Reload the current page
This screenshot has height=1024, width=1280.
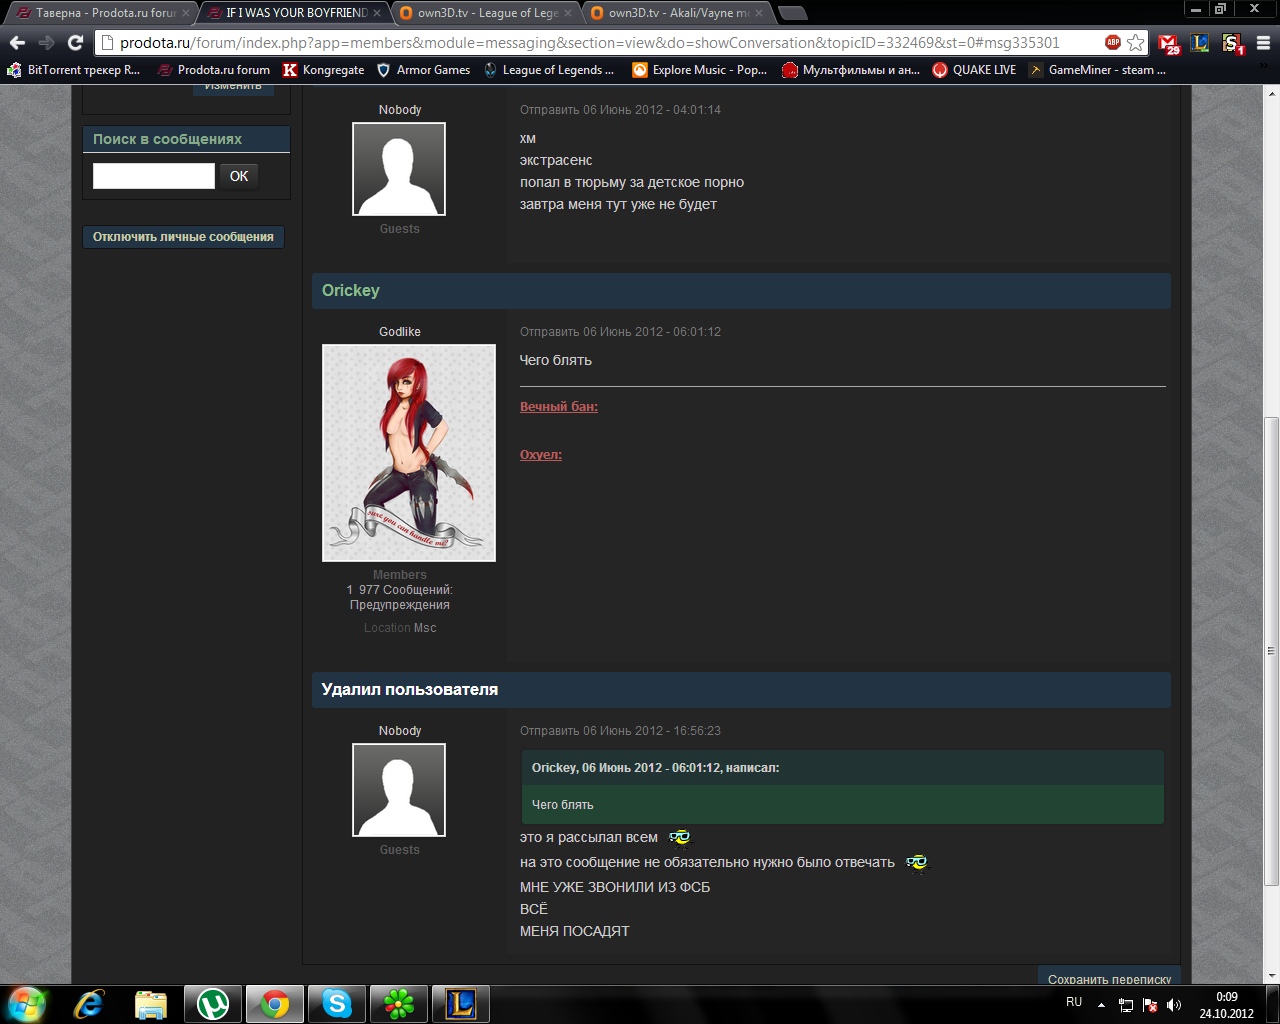[x=75, y=43]
